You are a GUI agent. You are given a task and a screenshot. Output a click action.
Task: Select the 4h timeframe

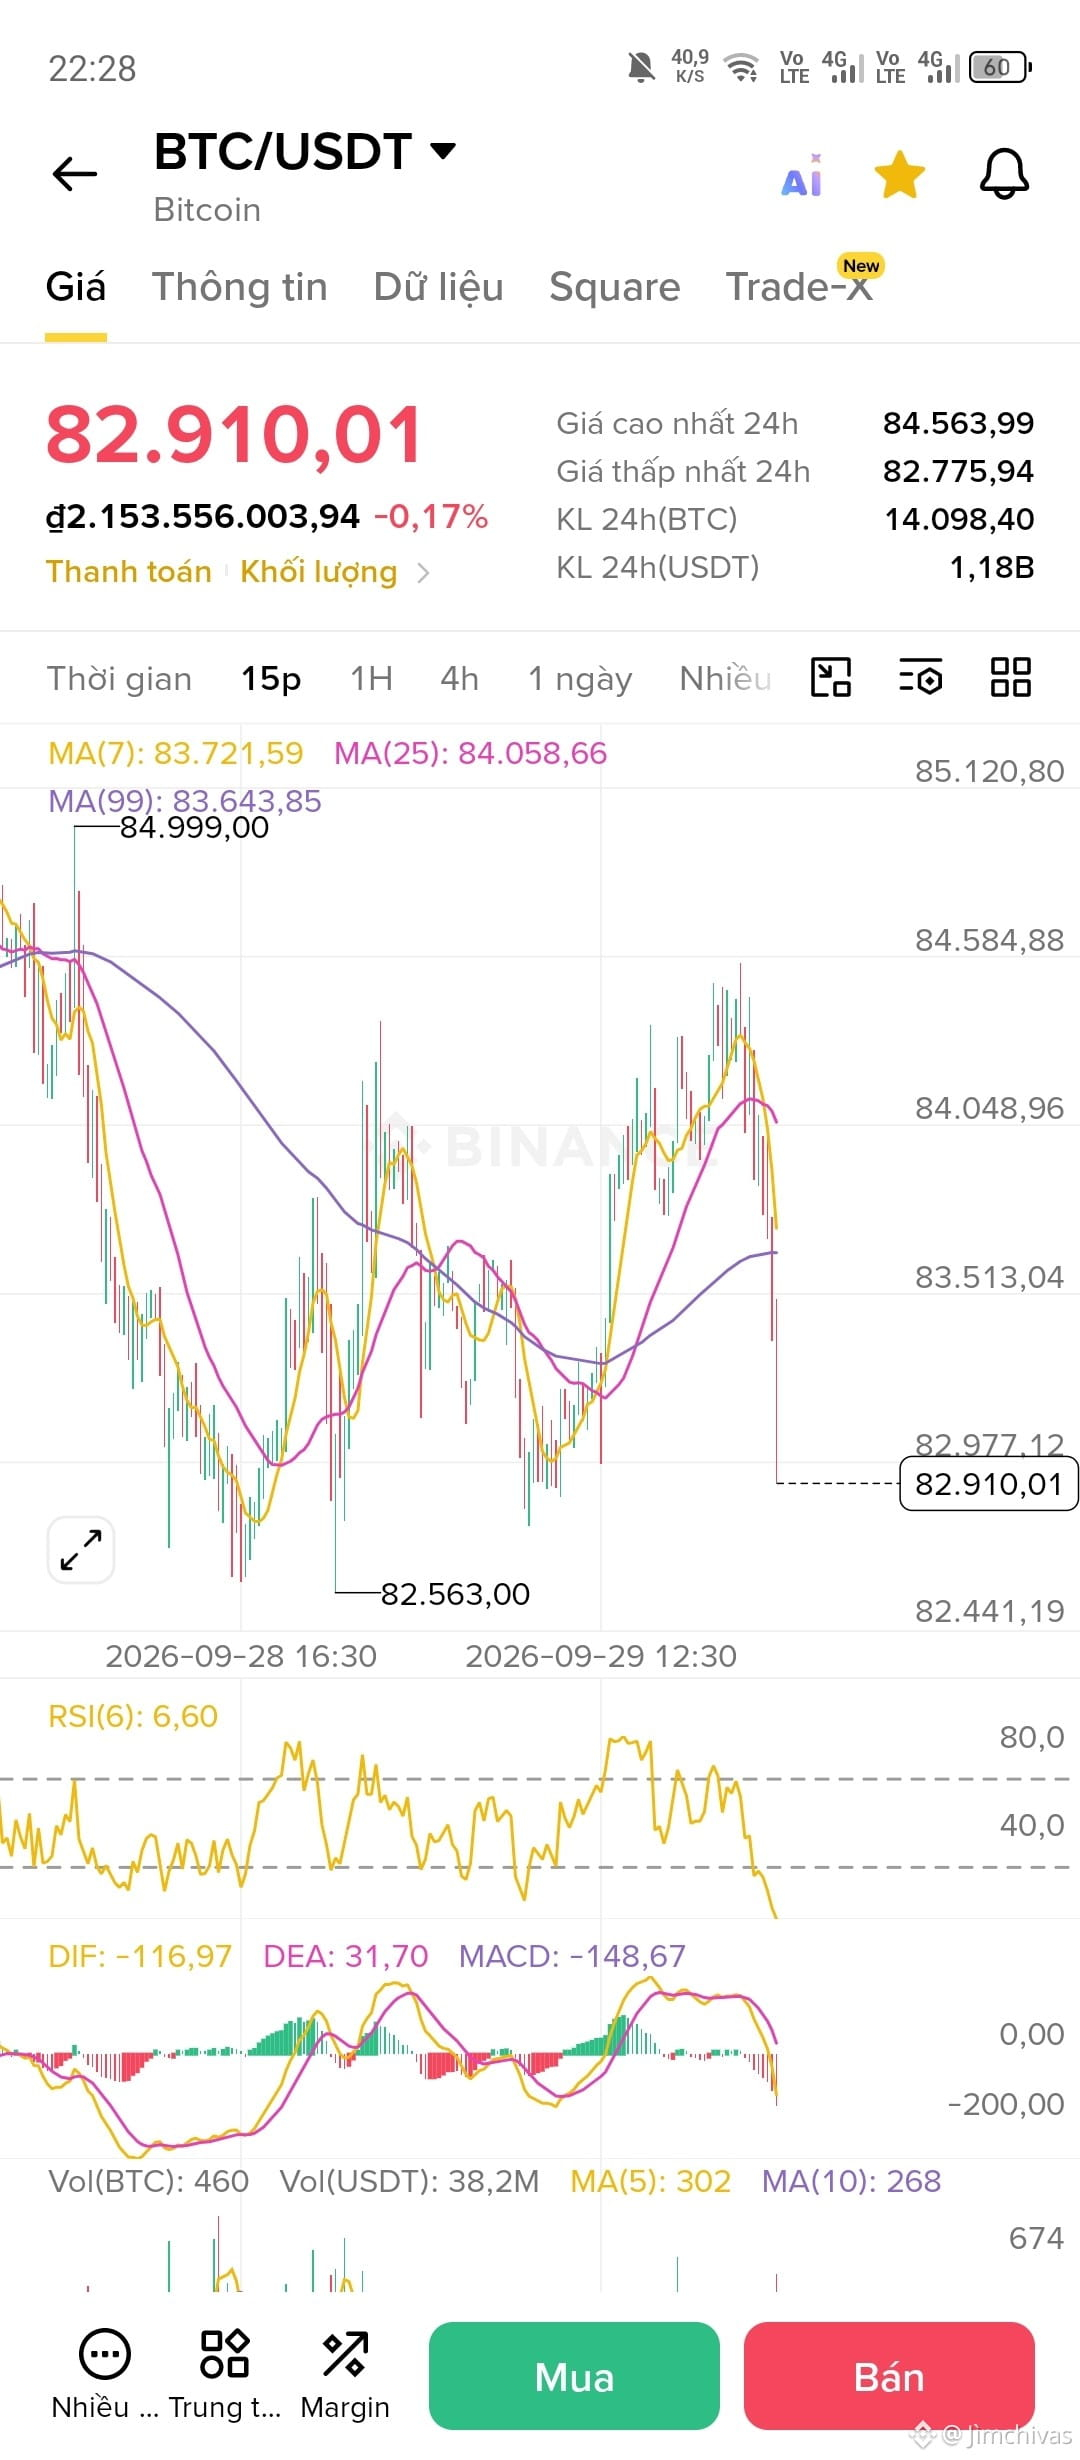460,678
